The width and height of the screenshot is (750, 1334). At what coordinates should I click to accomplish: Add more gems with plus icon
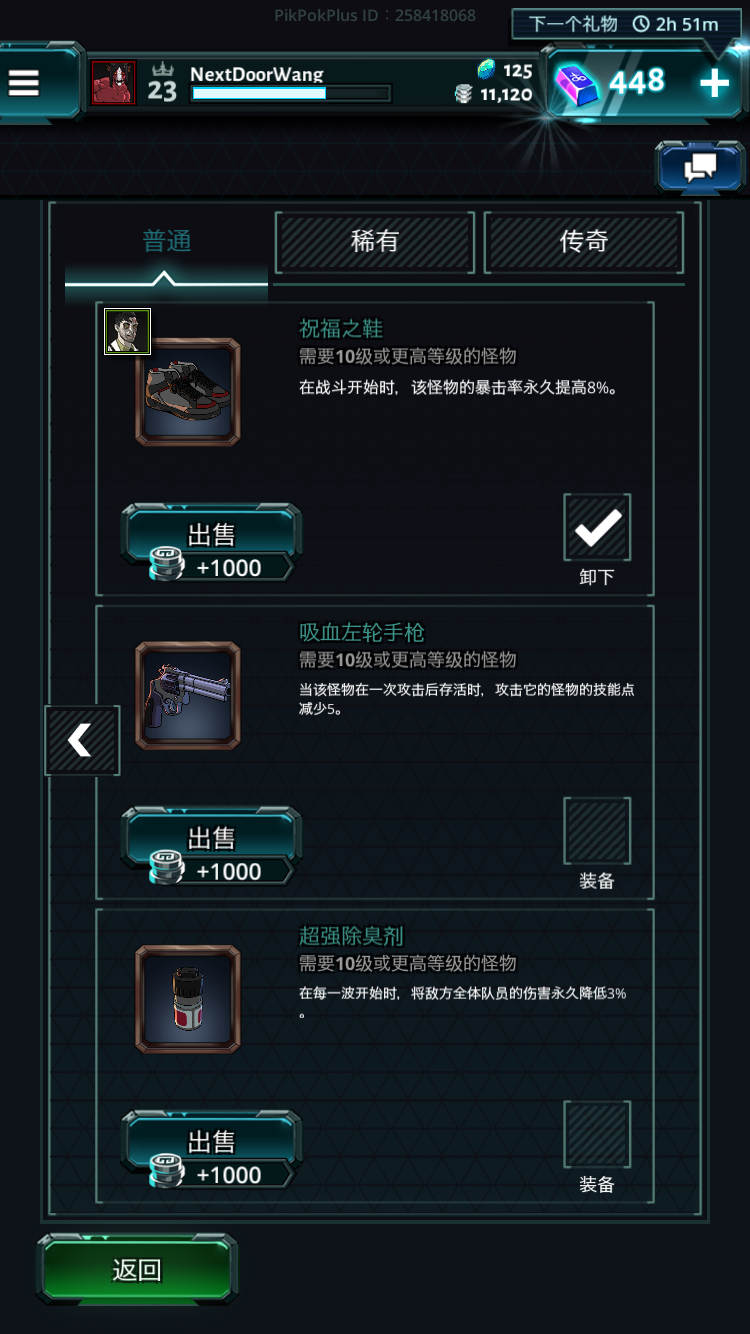pos(714,83)
